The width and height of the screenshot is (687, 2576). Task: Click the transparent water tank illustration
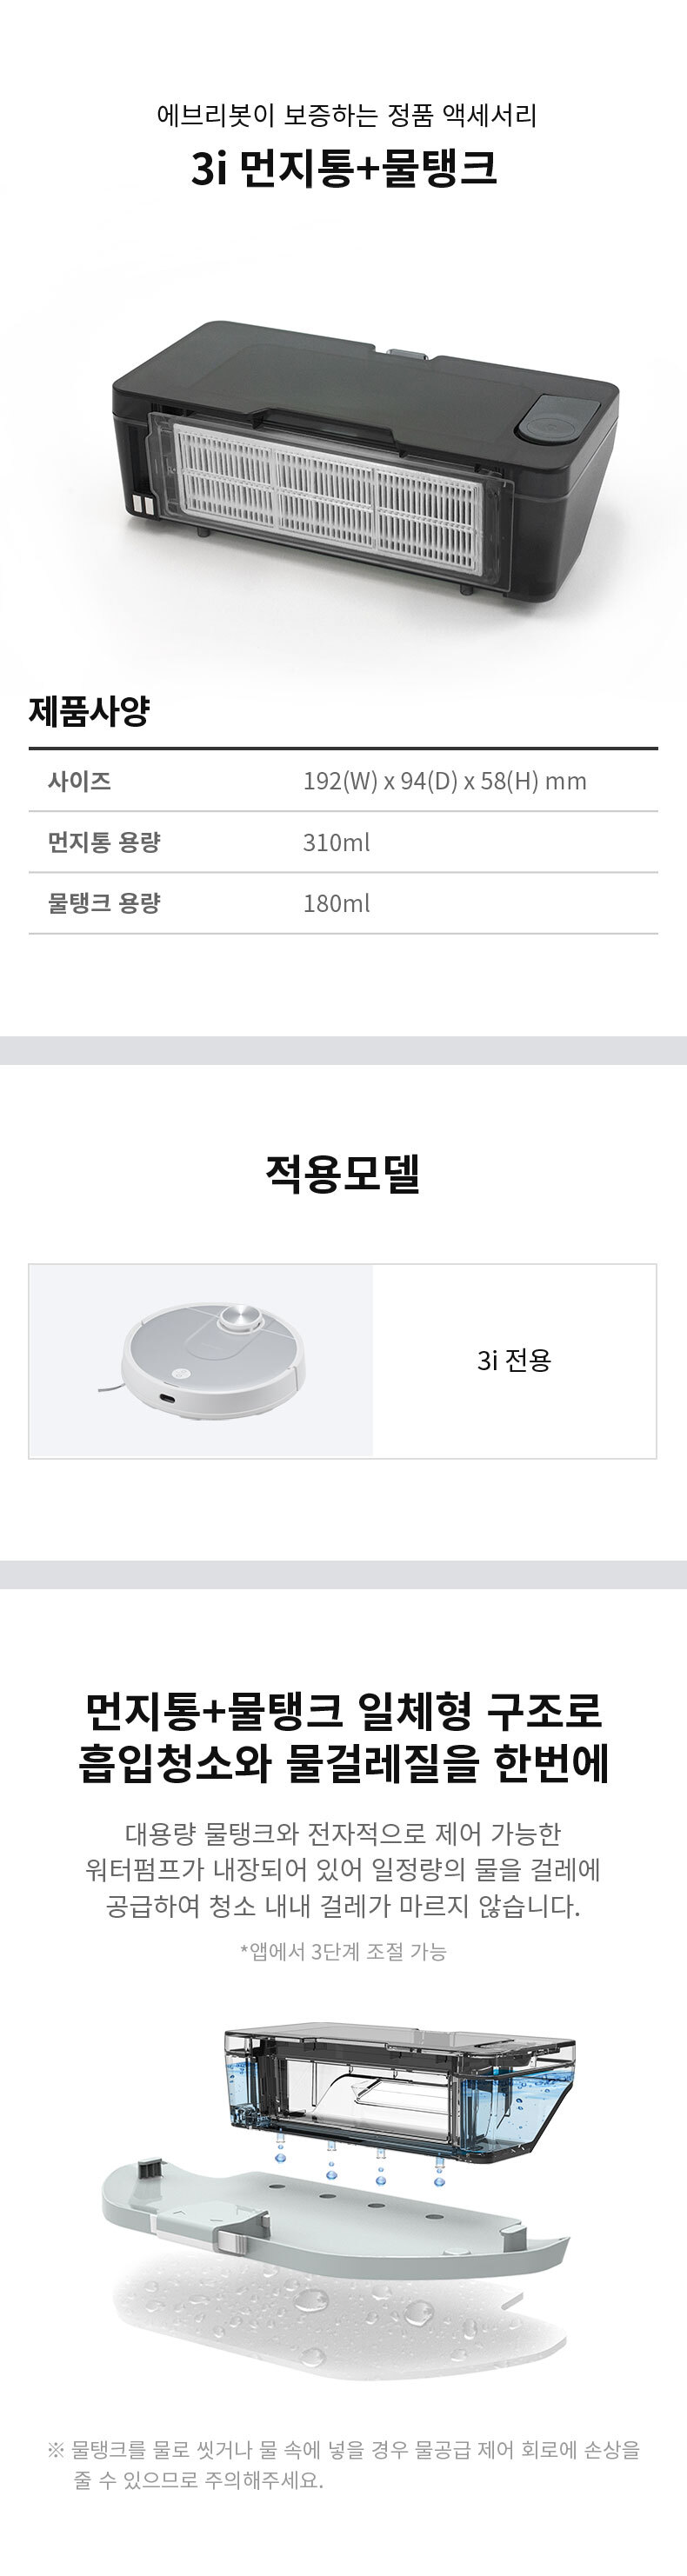[x=400, y=2089]
